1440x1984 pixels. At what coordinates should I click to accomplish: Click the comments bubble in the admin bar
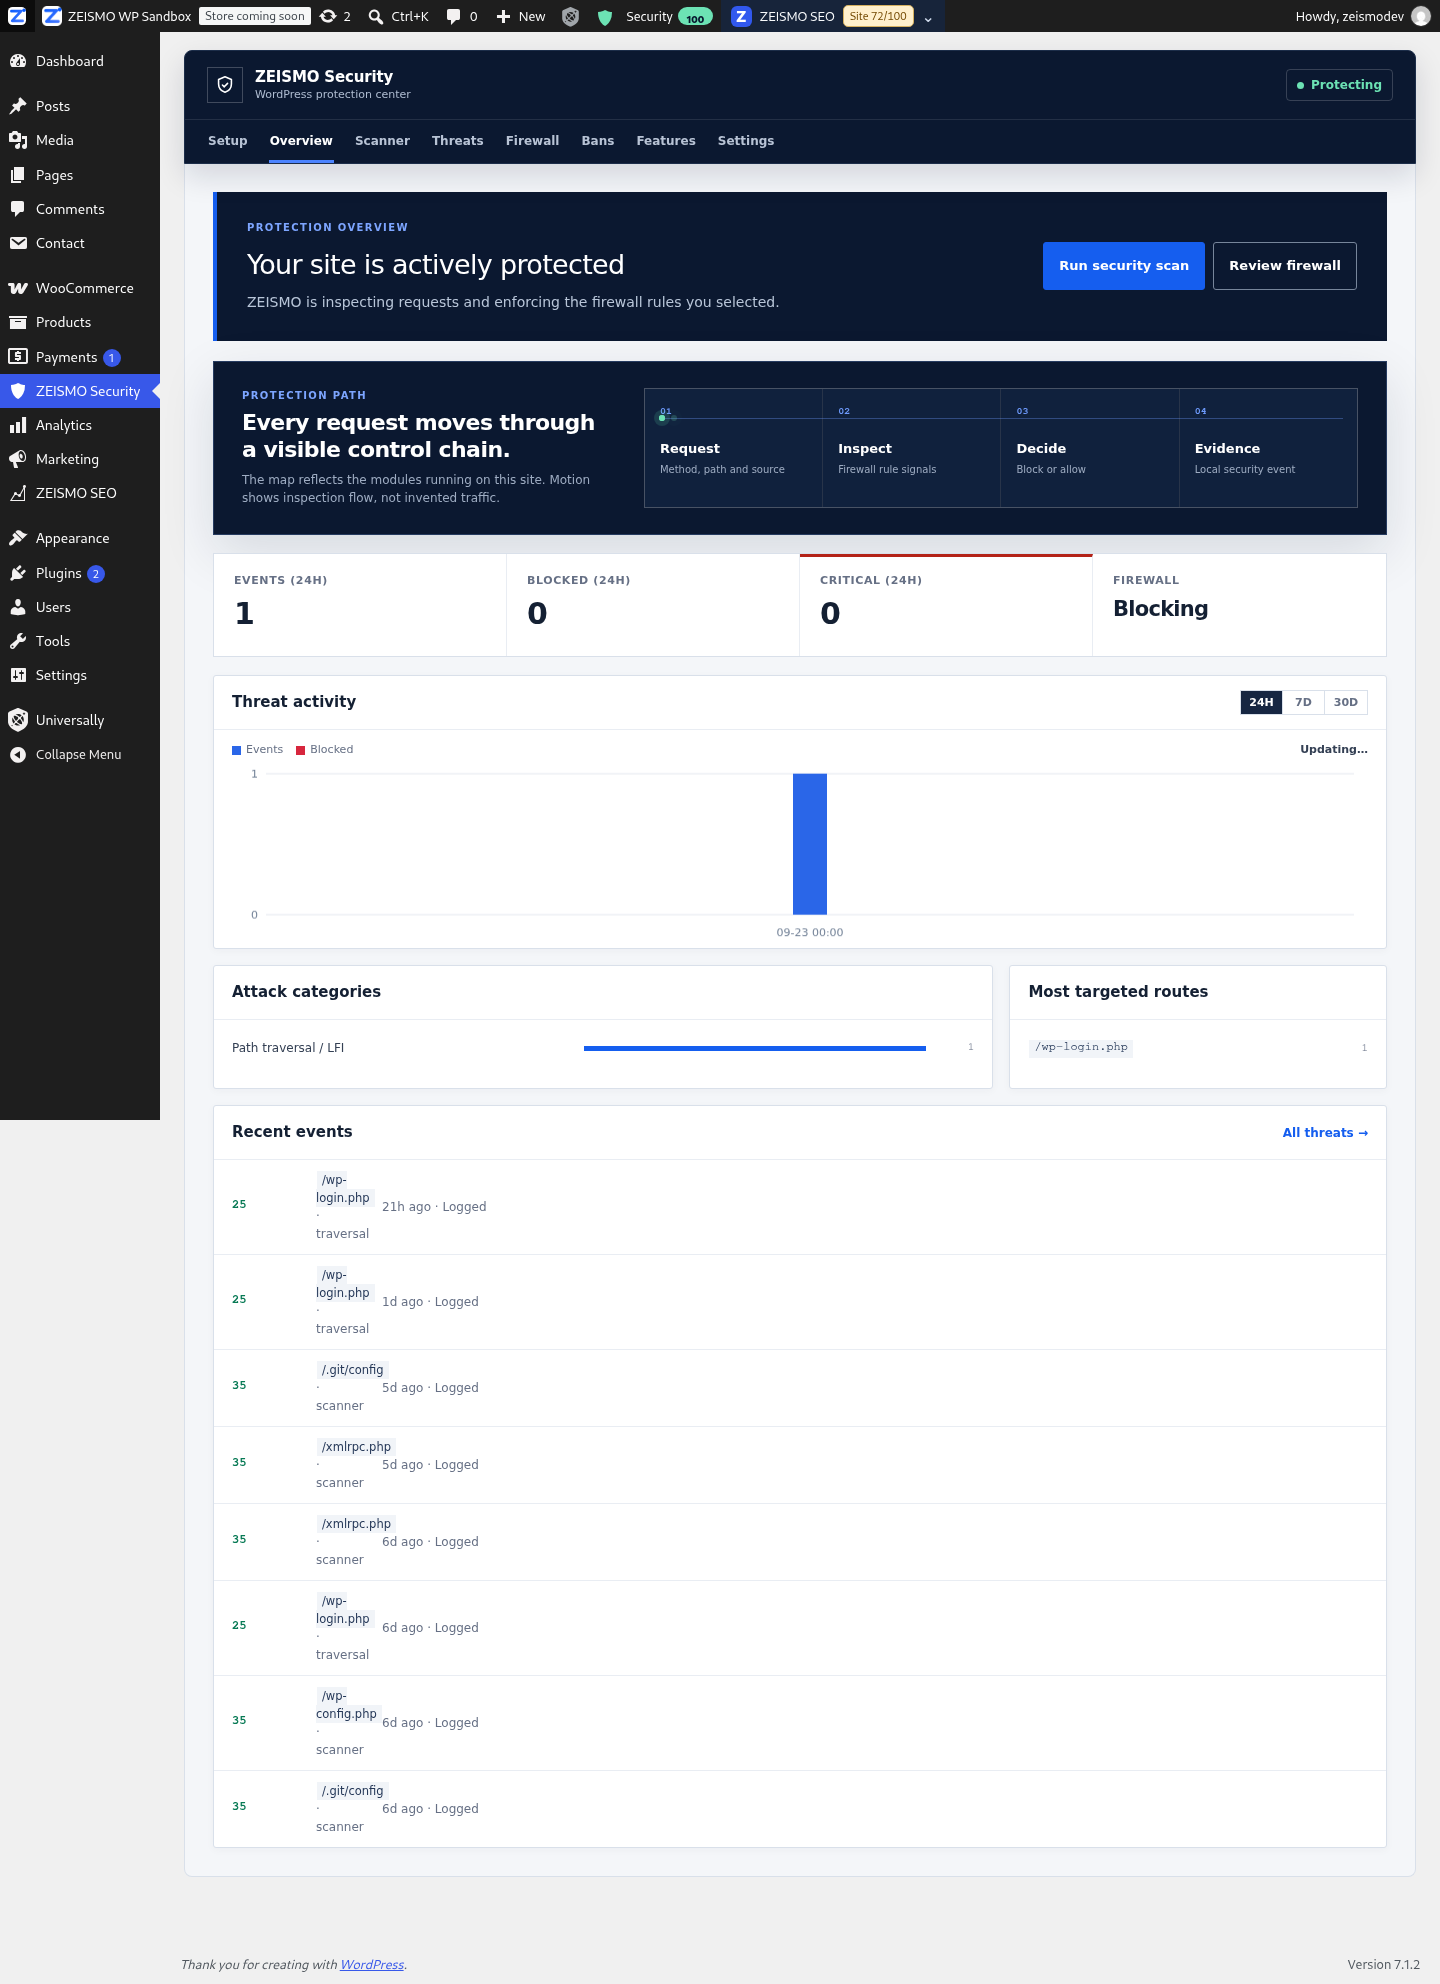(453, 16)
